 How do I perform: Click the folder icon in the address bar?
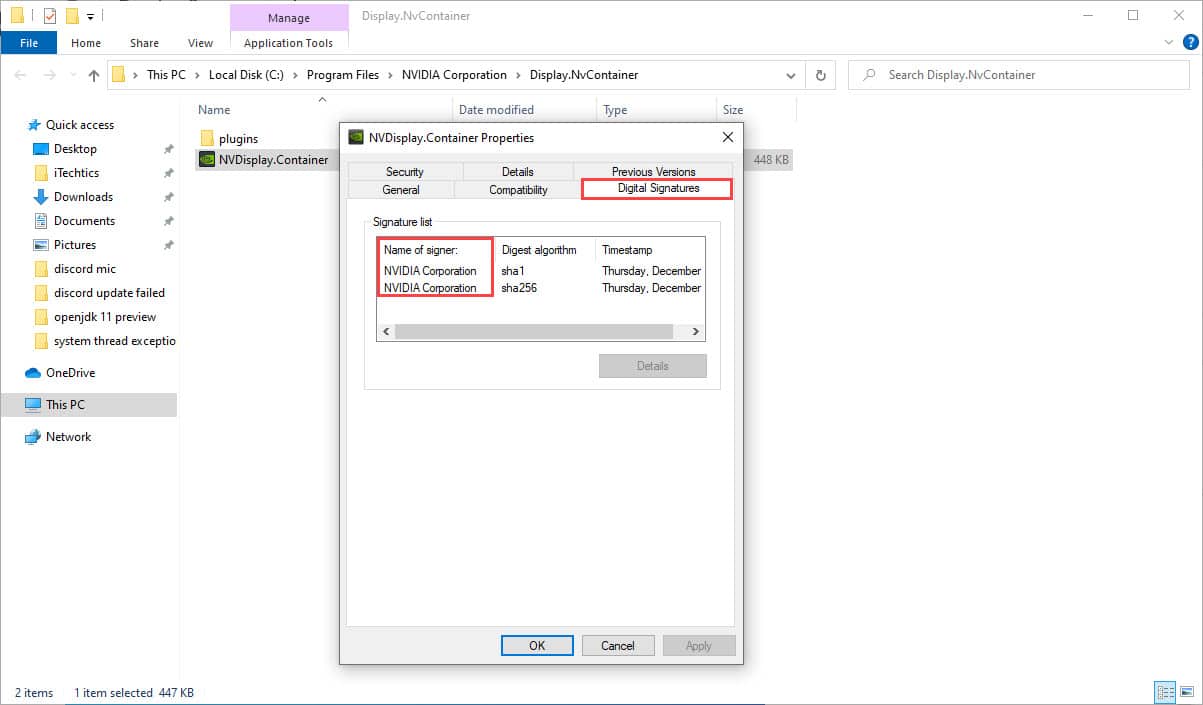tap(119, 75)
